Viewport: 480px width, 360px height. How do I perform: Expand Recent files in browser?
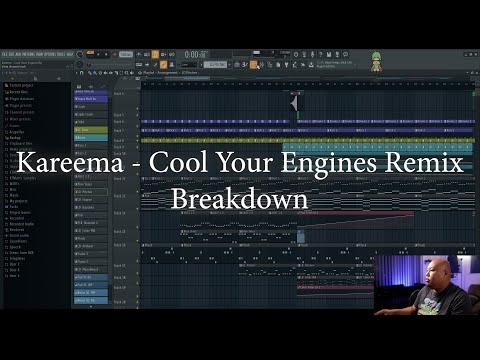[17, 92]
